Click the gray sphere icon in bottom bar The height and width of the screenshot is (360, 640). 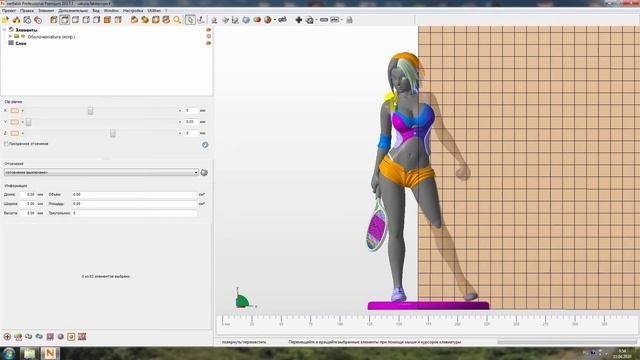60,337
